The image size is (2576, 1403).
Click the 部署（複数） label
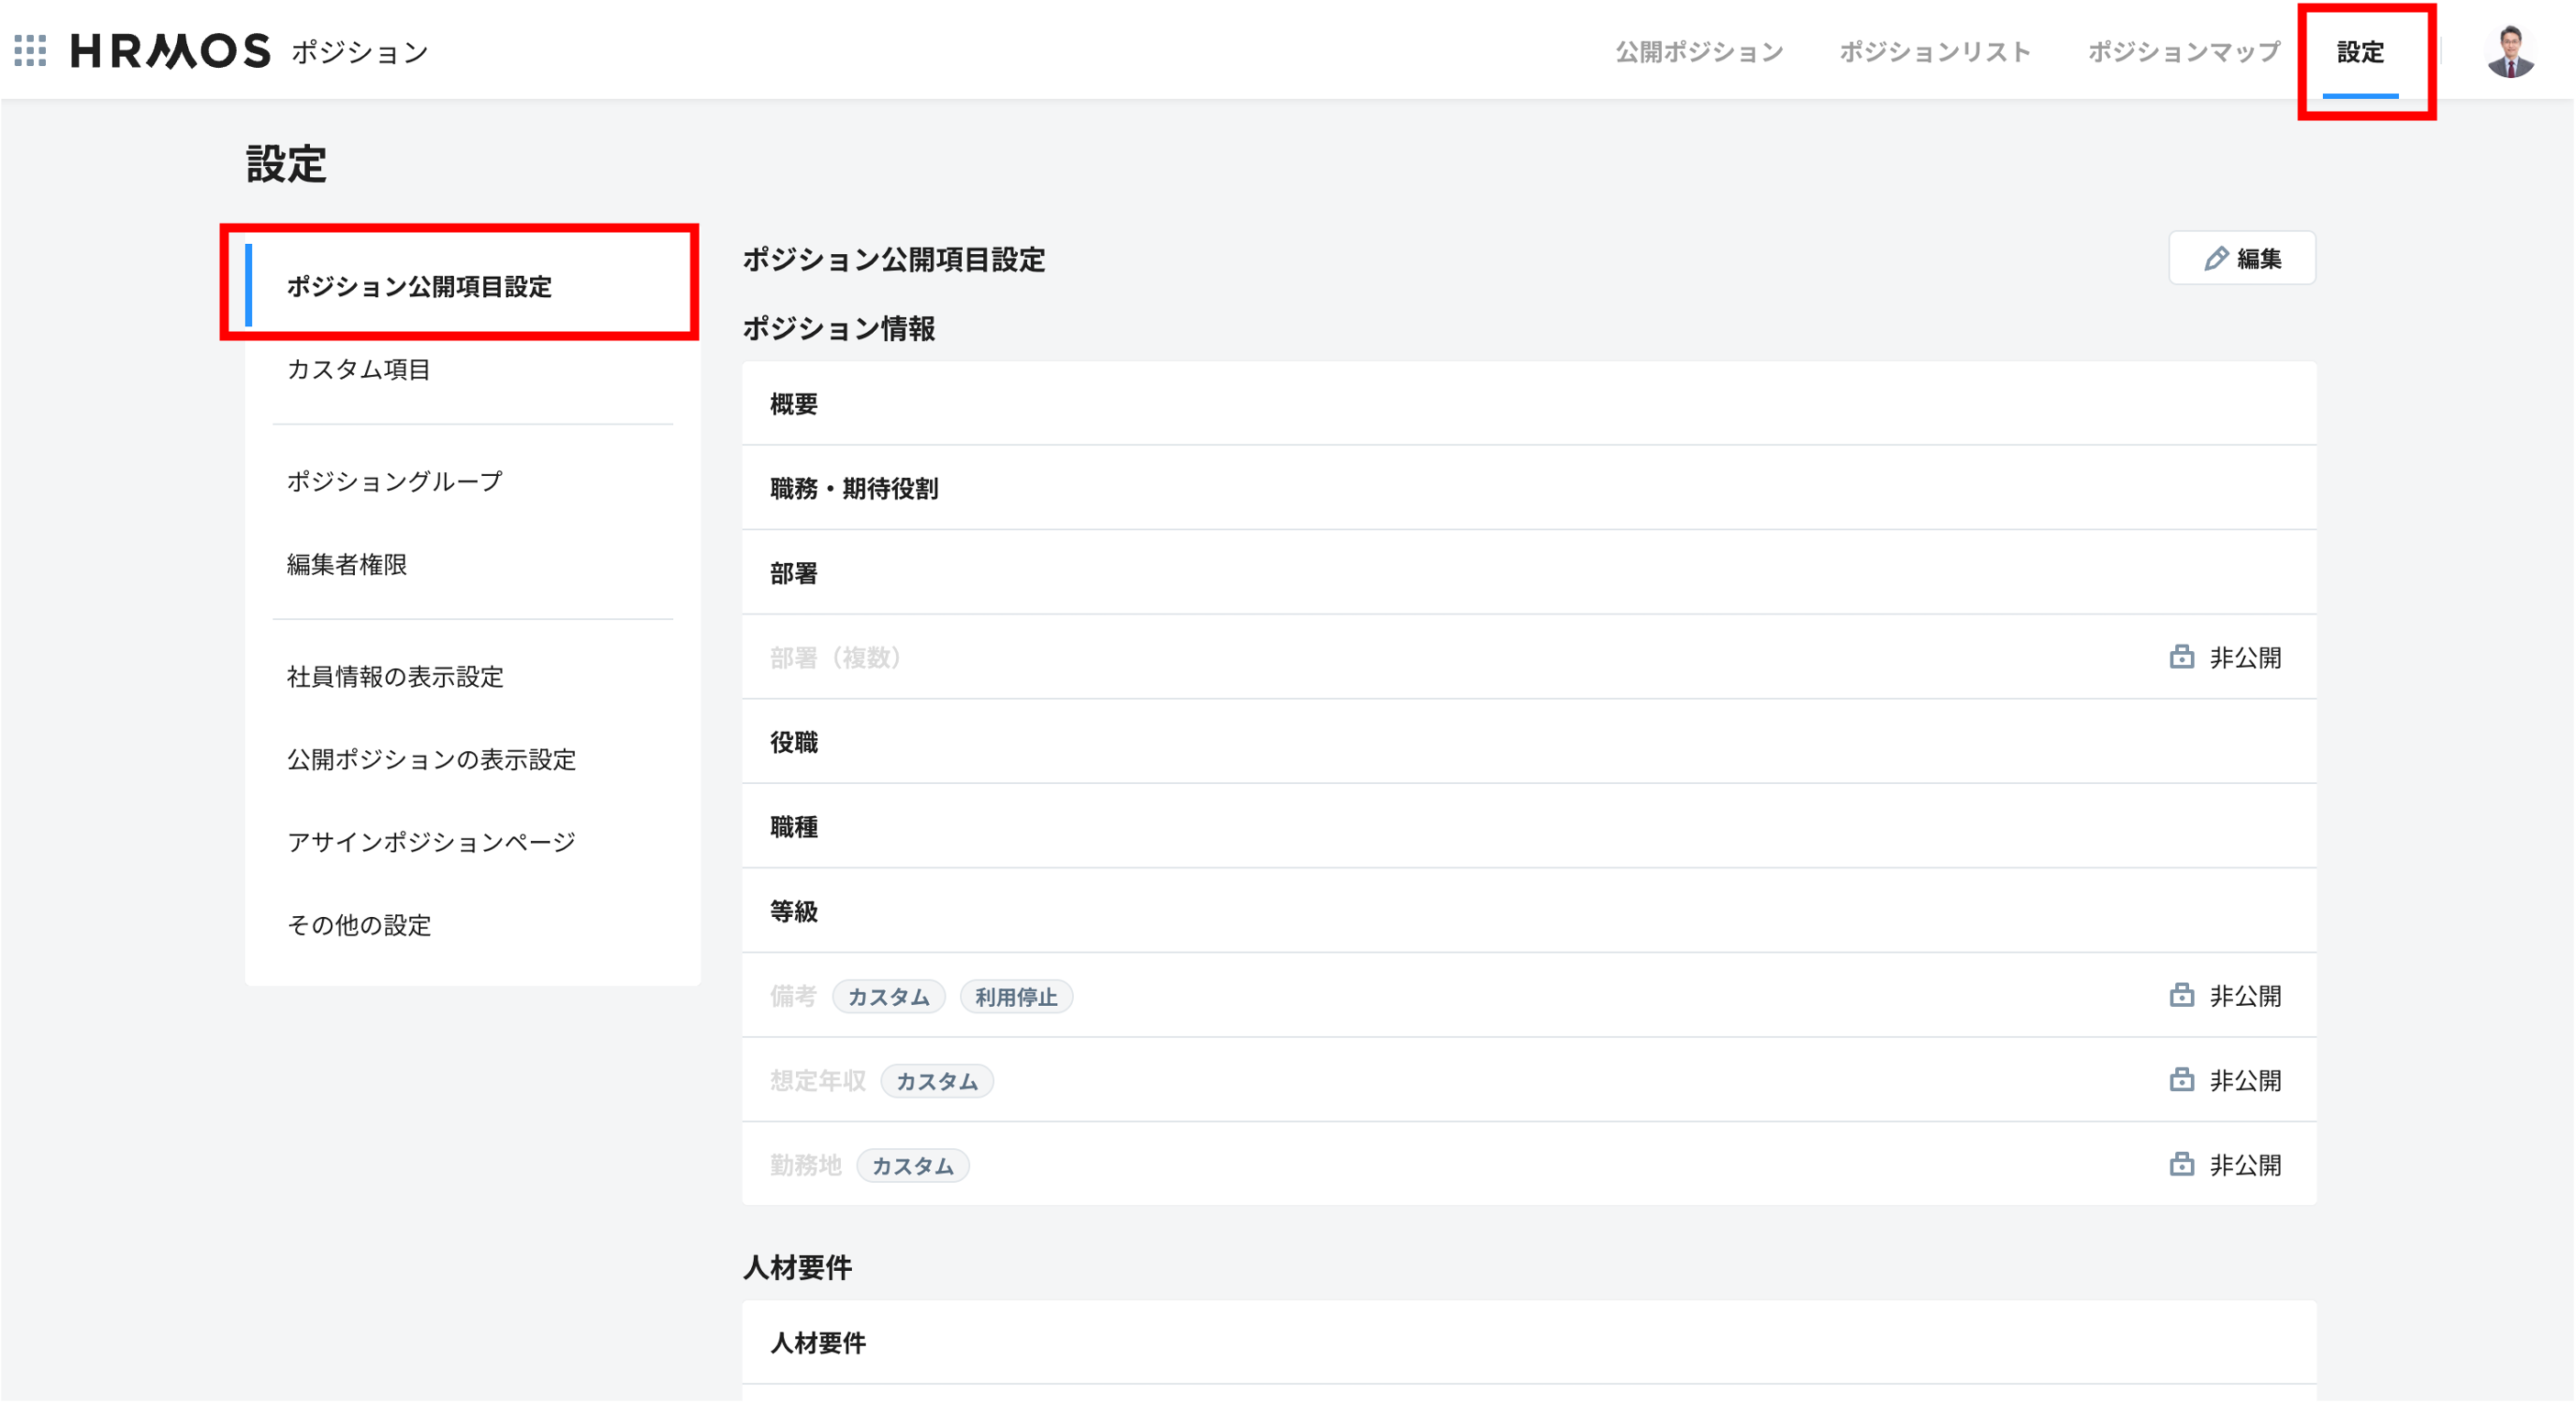836,657
